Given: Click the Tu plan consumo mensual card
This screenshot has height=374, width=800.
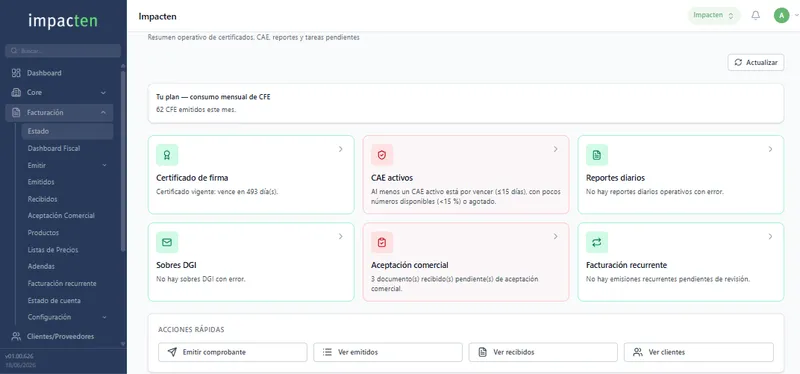Looking at the screenshot, I should click(466, 103).
